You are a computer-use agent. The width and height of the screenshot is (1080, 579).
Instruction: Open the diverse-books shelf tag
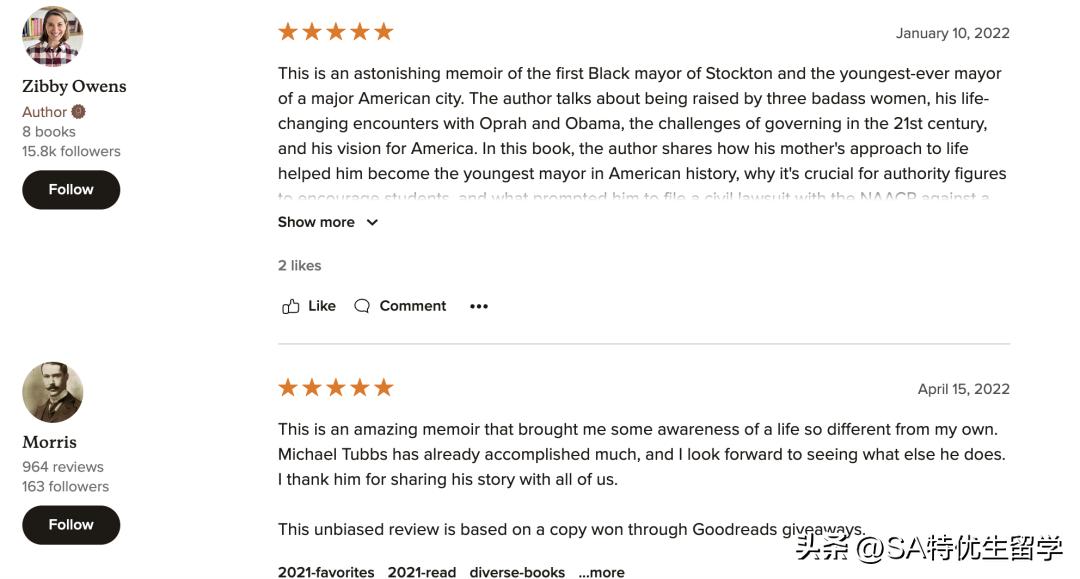point(517,572)
